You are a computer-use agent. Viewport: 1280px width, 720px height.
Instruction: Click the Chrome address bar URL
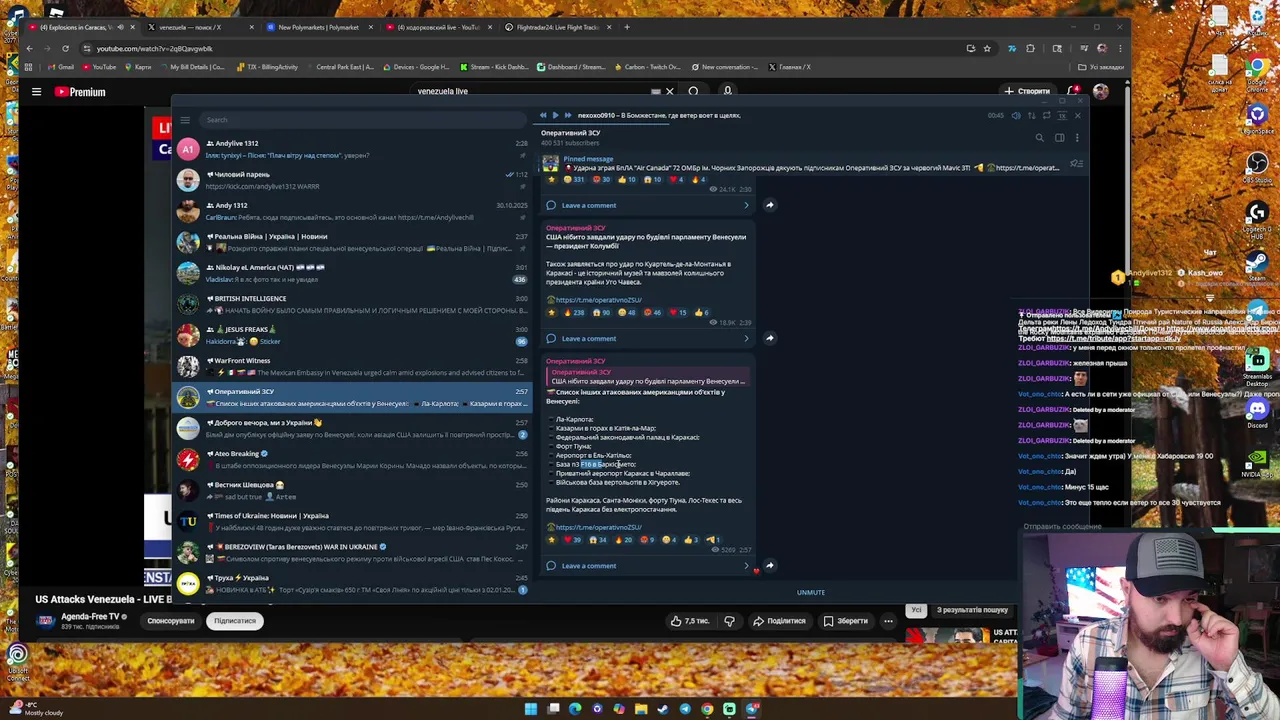[155, 48]
